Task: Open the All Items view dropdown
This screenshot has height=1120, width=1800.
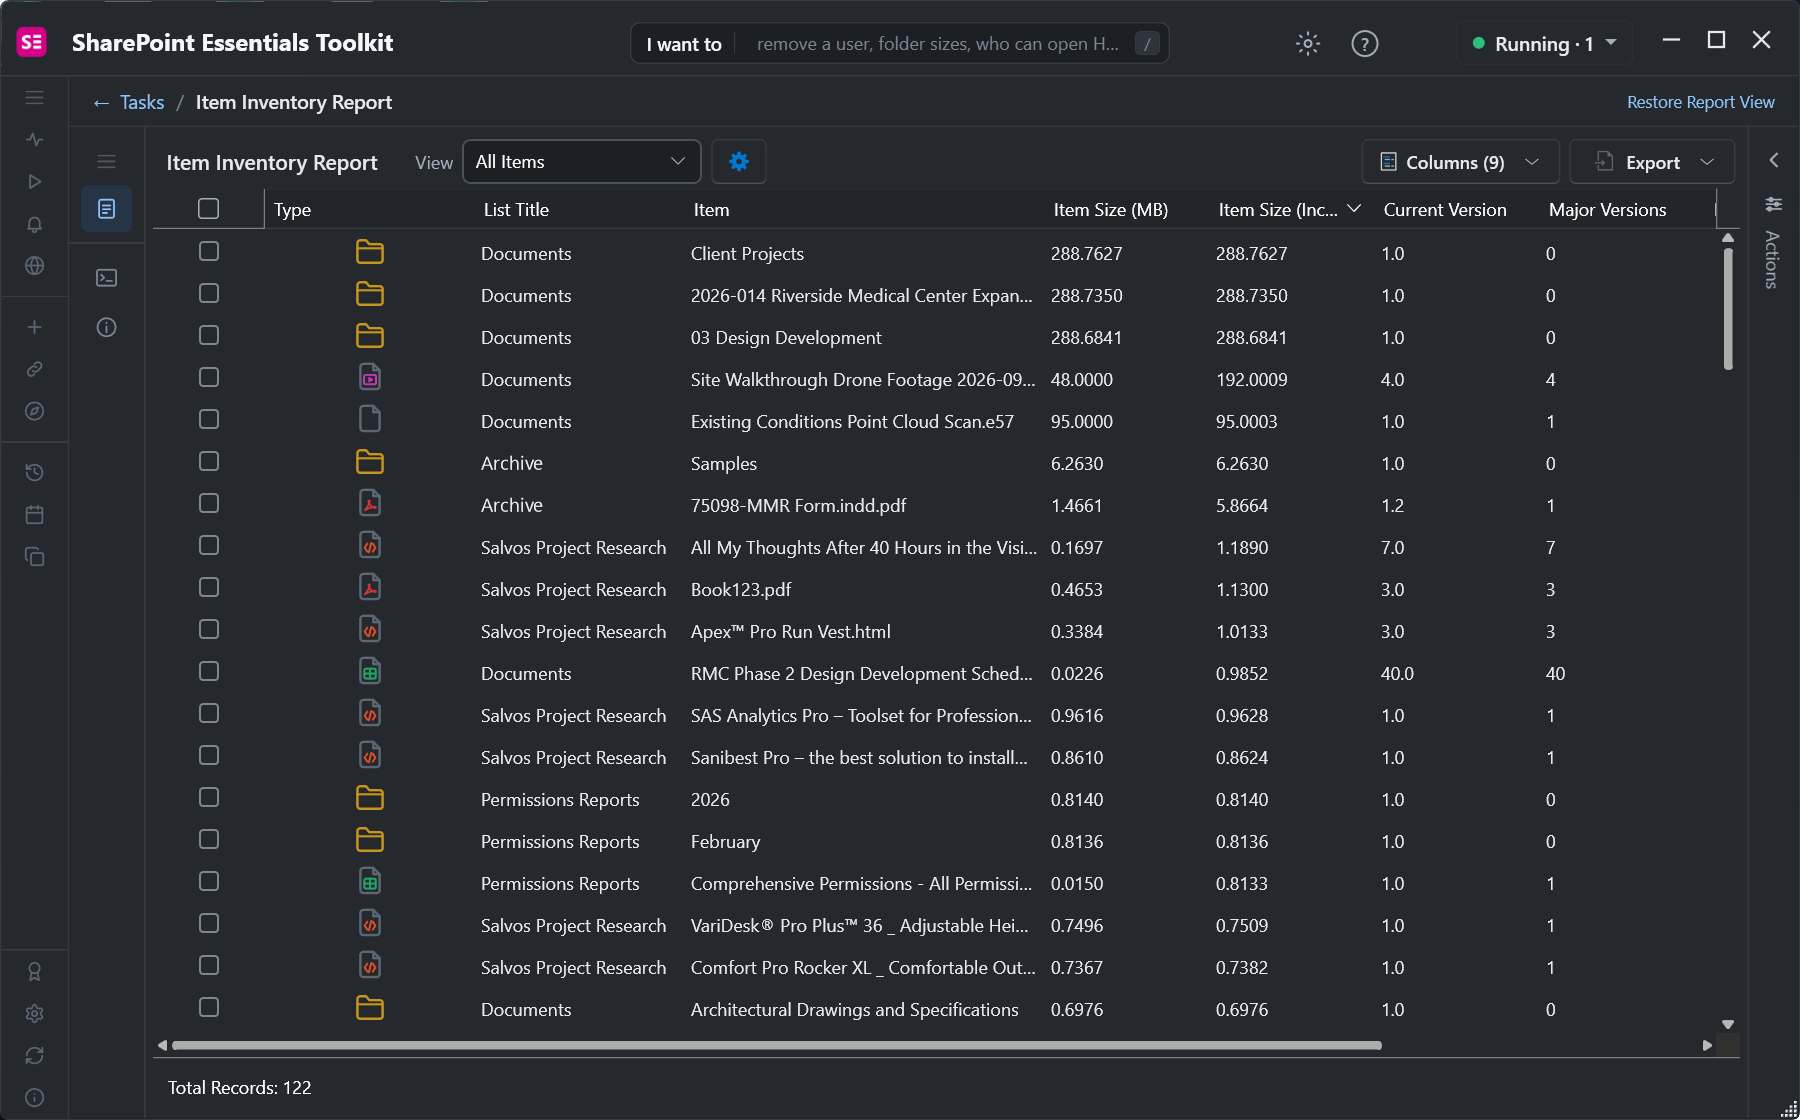Action: [581, 162]
